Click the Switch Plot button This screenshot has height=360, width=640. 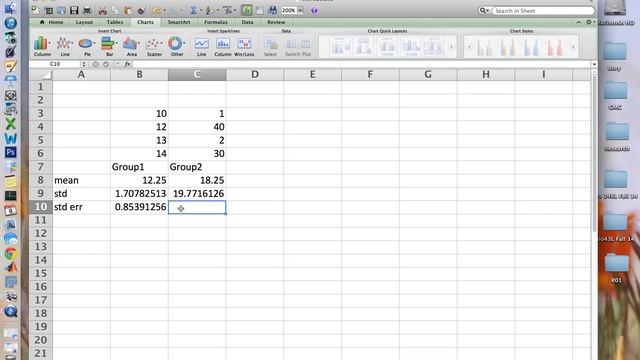click(298, 46)
